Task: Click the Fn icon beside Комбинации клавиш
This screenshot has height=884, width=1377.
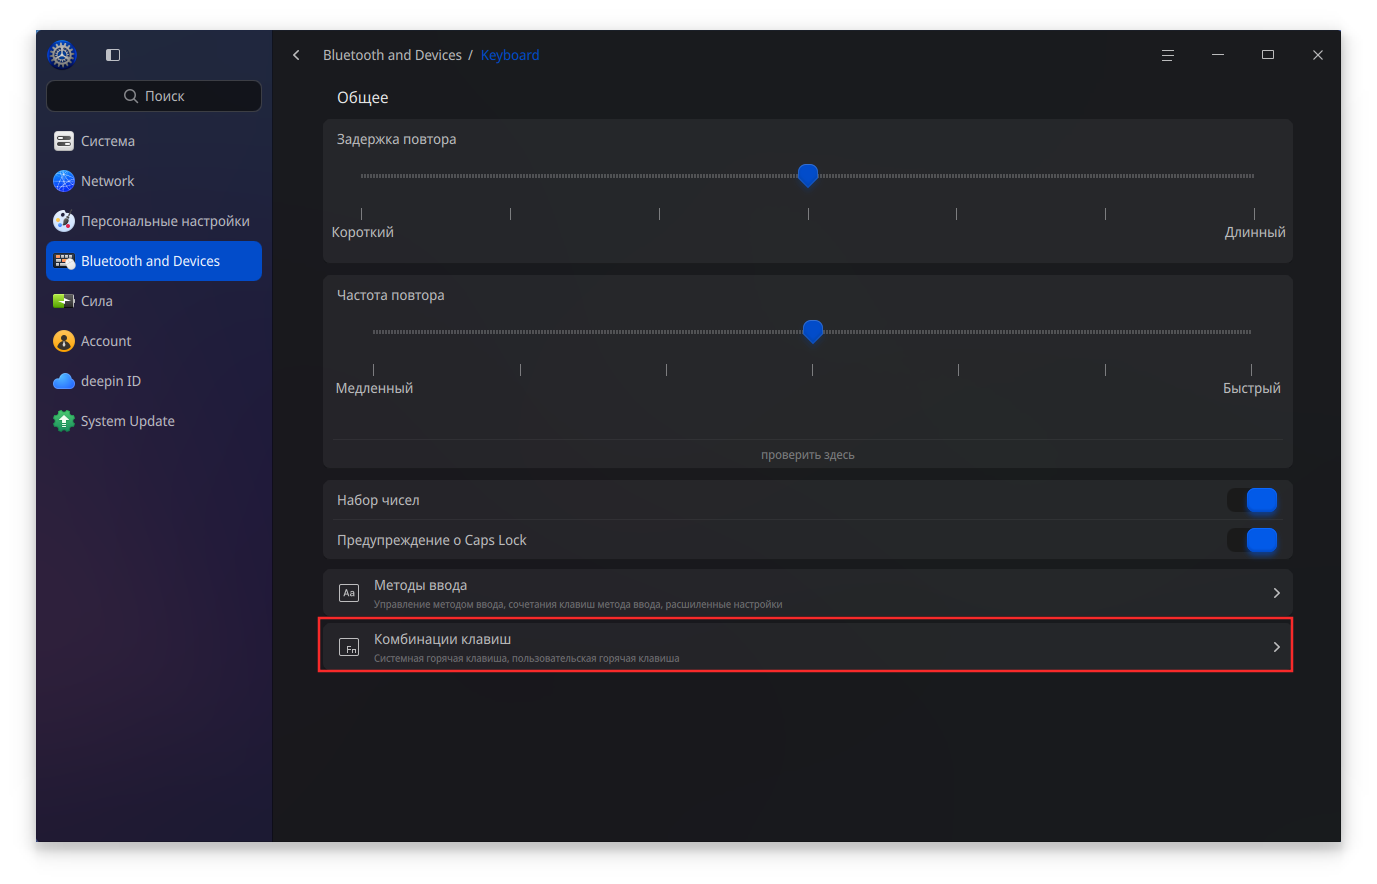Action: (x=349, y=647)
